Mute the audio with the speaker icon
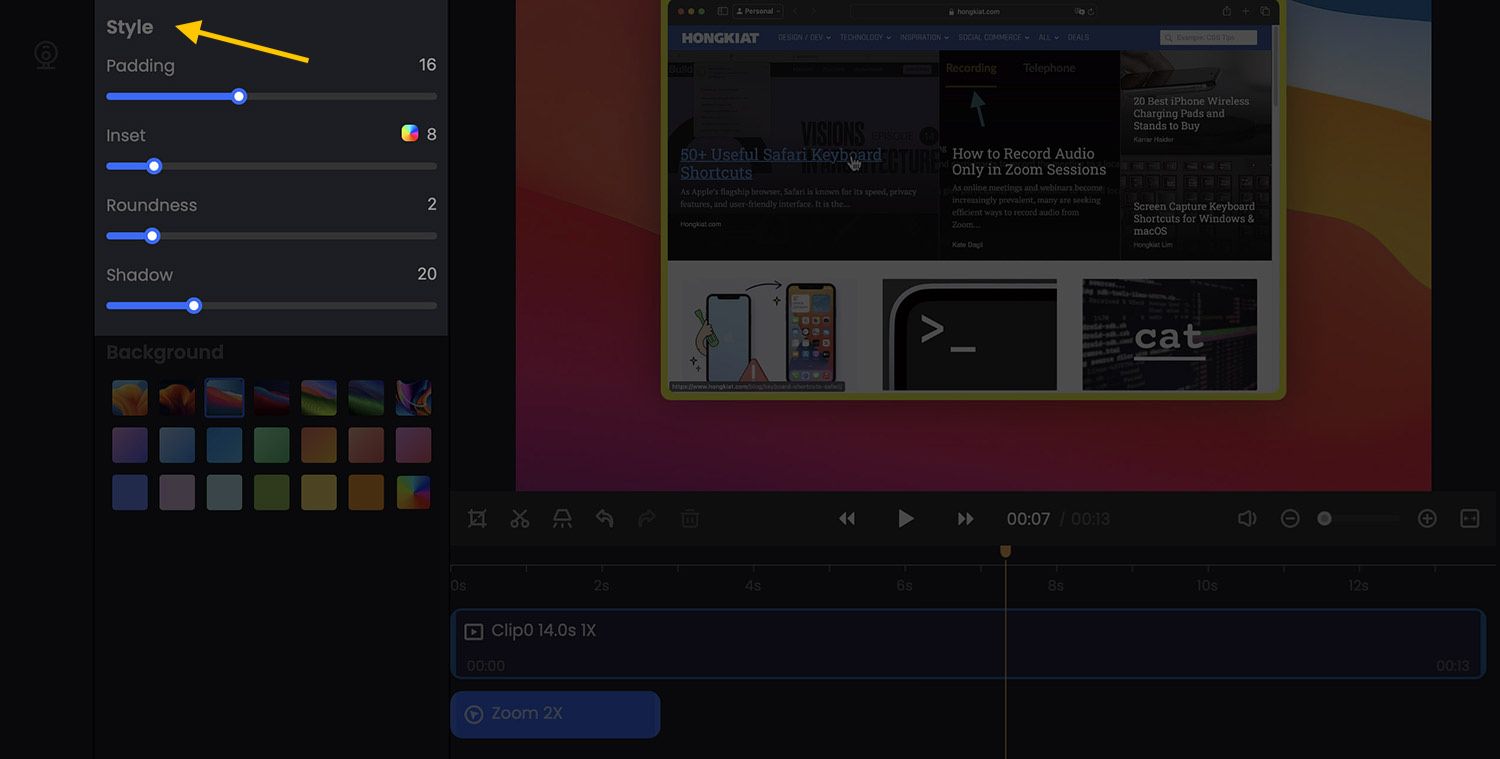1500x759 pixels. 1247,518
